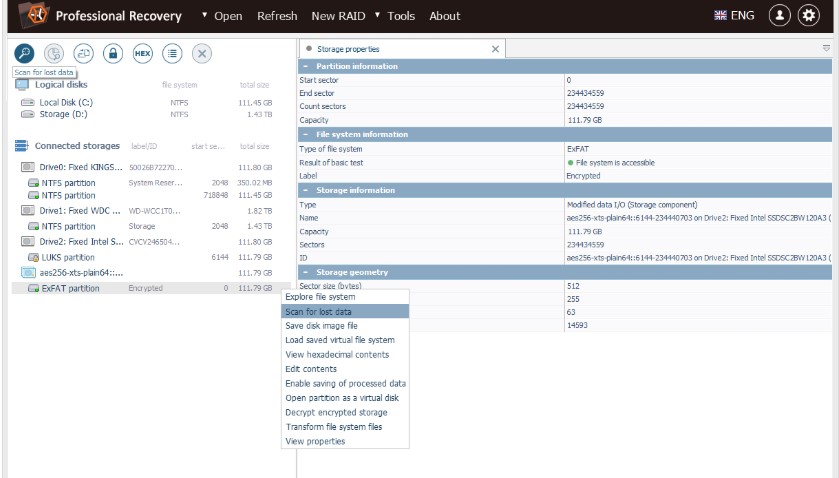Image resolution: width=839 pixels, height=478 pixels.
Task: Open the user account icon in header
Action: tap(779, 16)
